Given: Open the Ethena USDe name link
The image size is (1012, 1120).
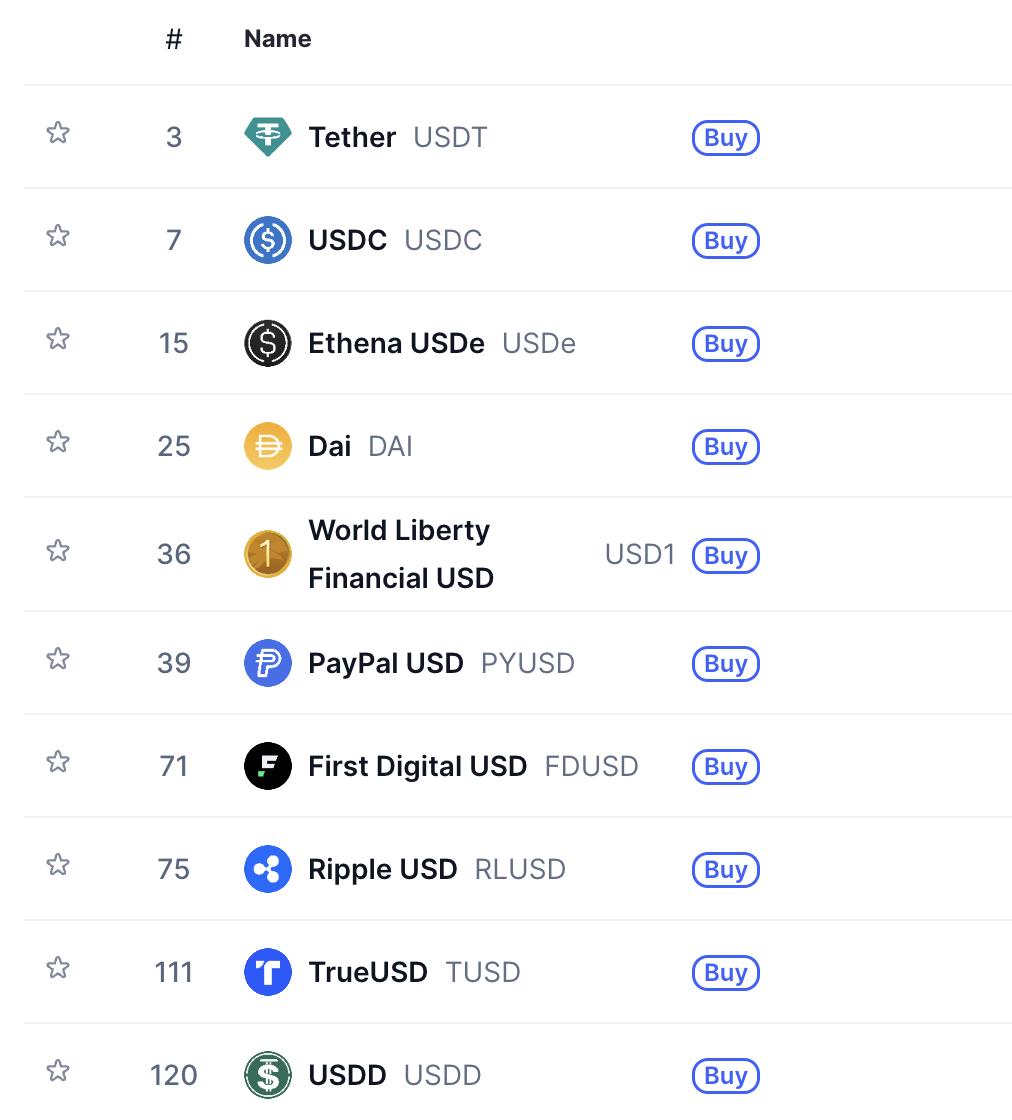Looking at the screenshot, I should [x=396, y=343].
